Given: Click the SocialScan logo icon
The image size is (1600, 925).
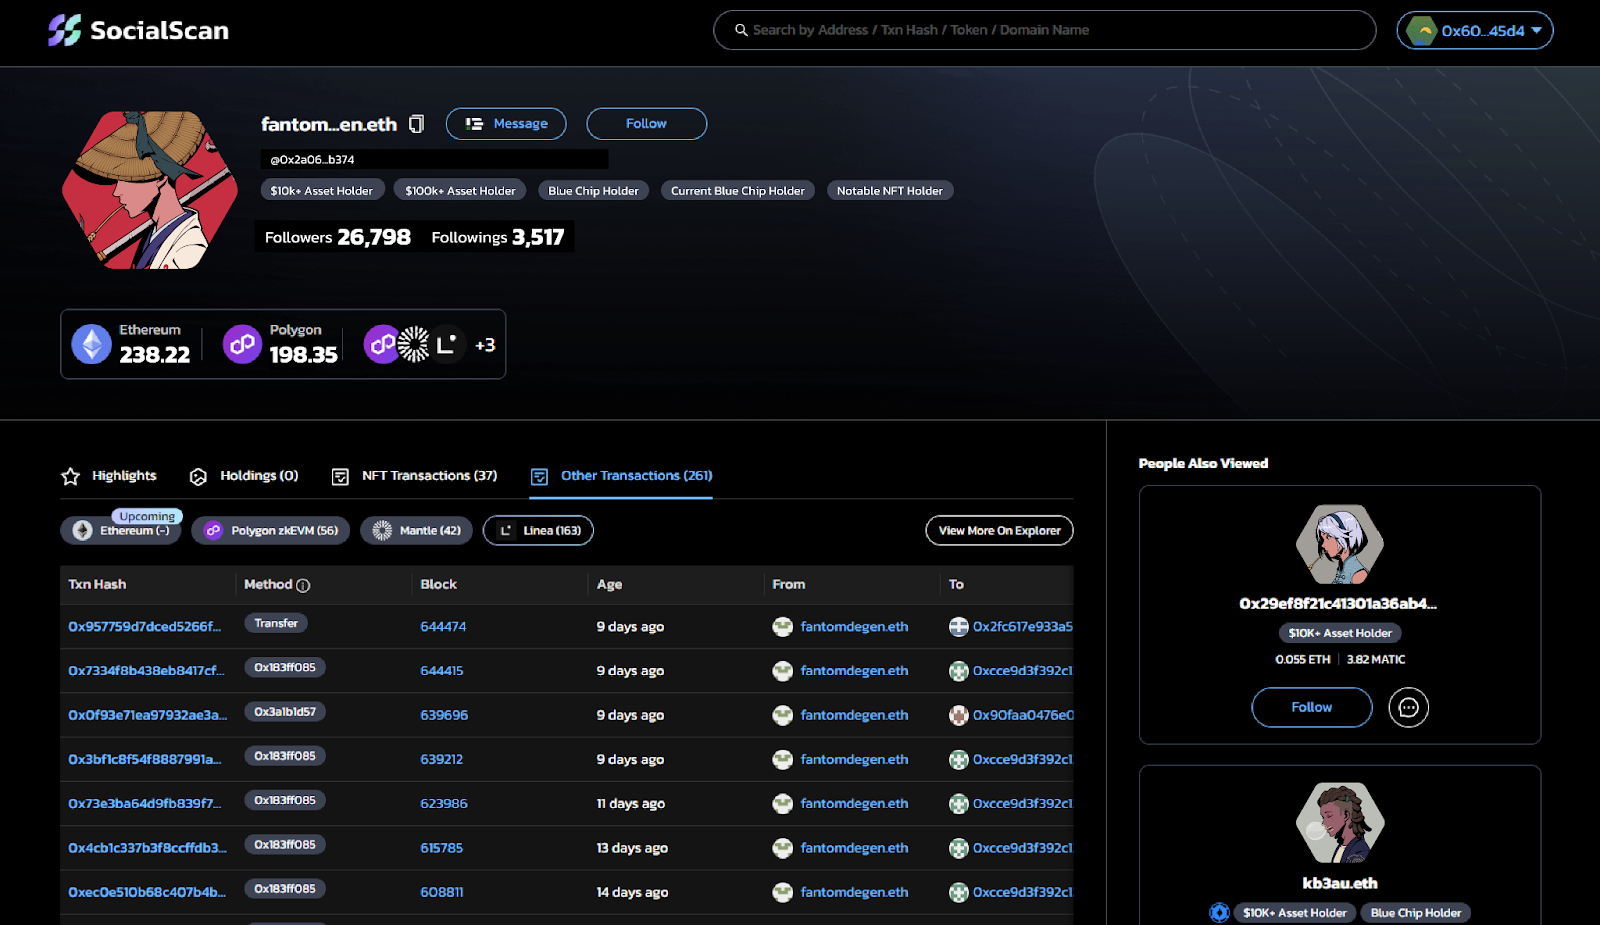Looking at the screenshot, I should [x=65, y=30].
